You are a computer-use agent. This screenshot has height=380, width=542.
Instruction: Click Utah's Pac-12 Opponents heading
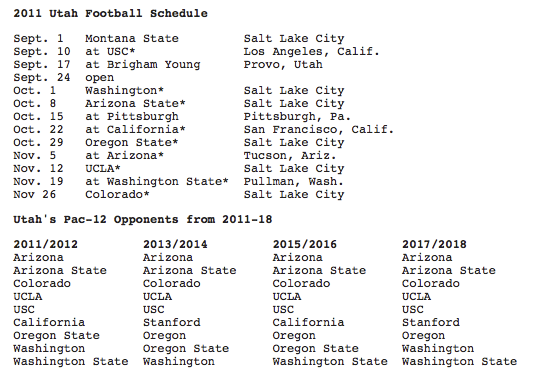point(142,220)
